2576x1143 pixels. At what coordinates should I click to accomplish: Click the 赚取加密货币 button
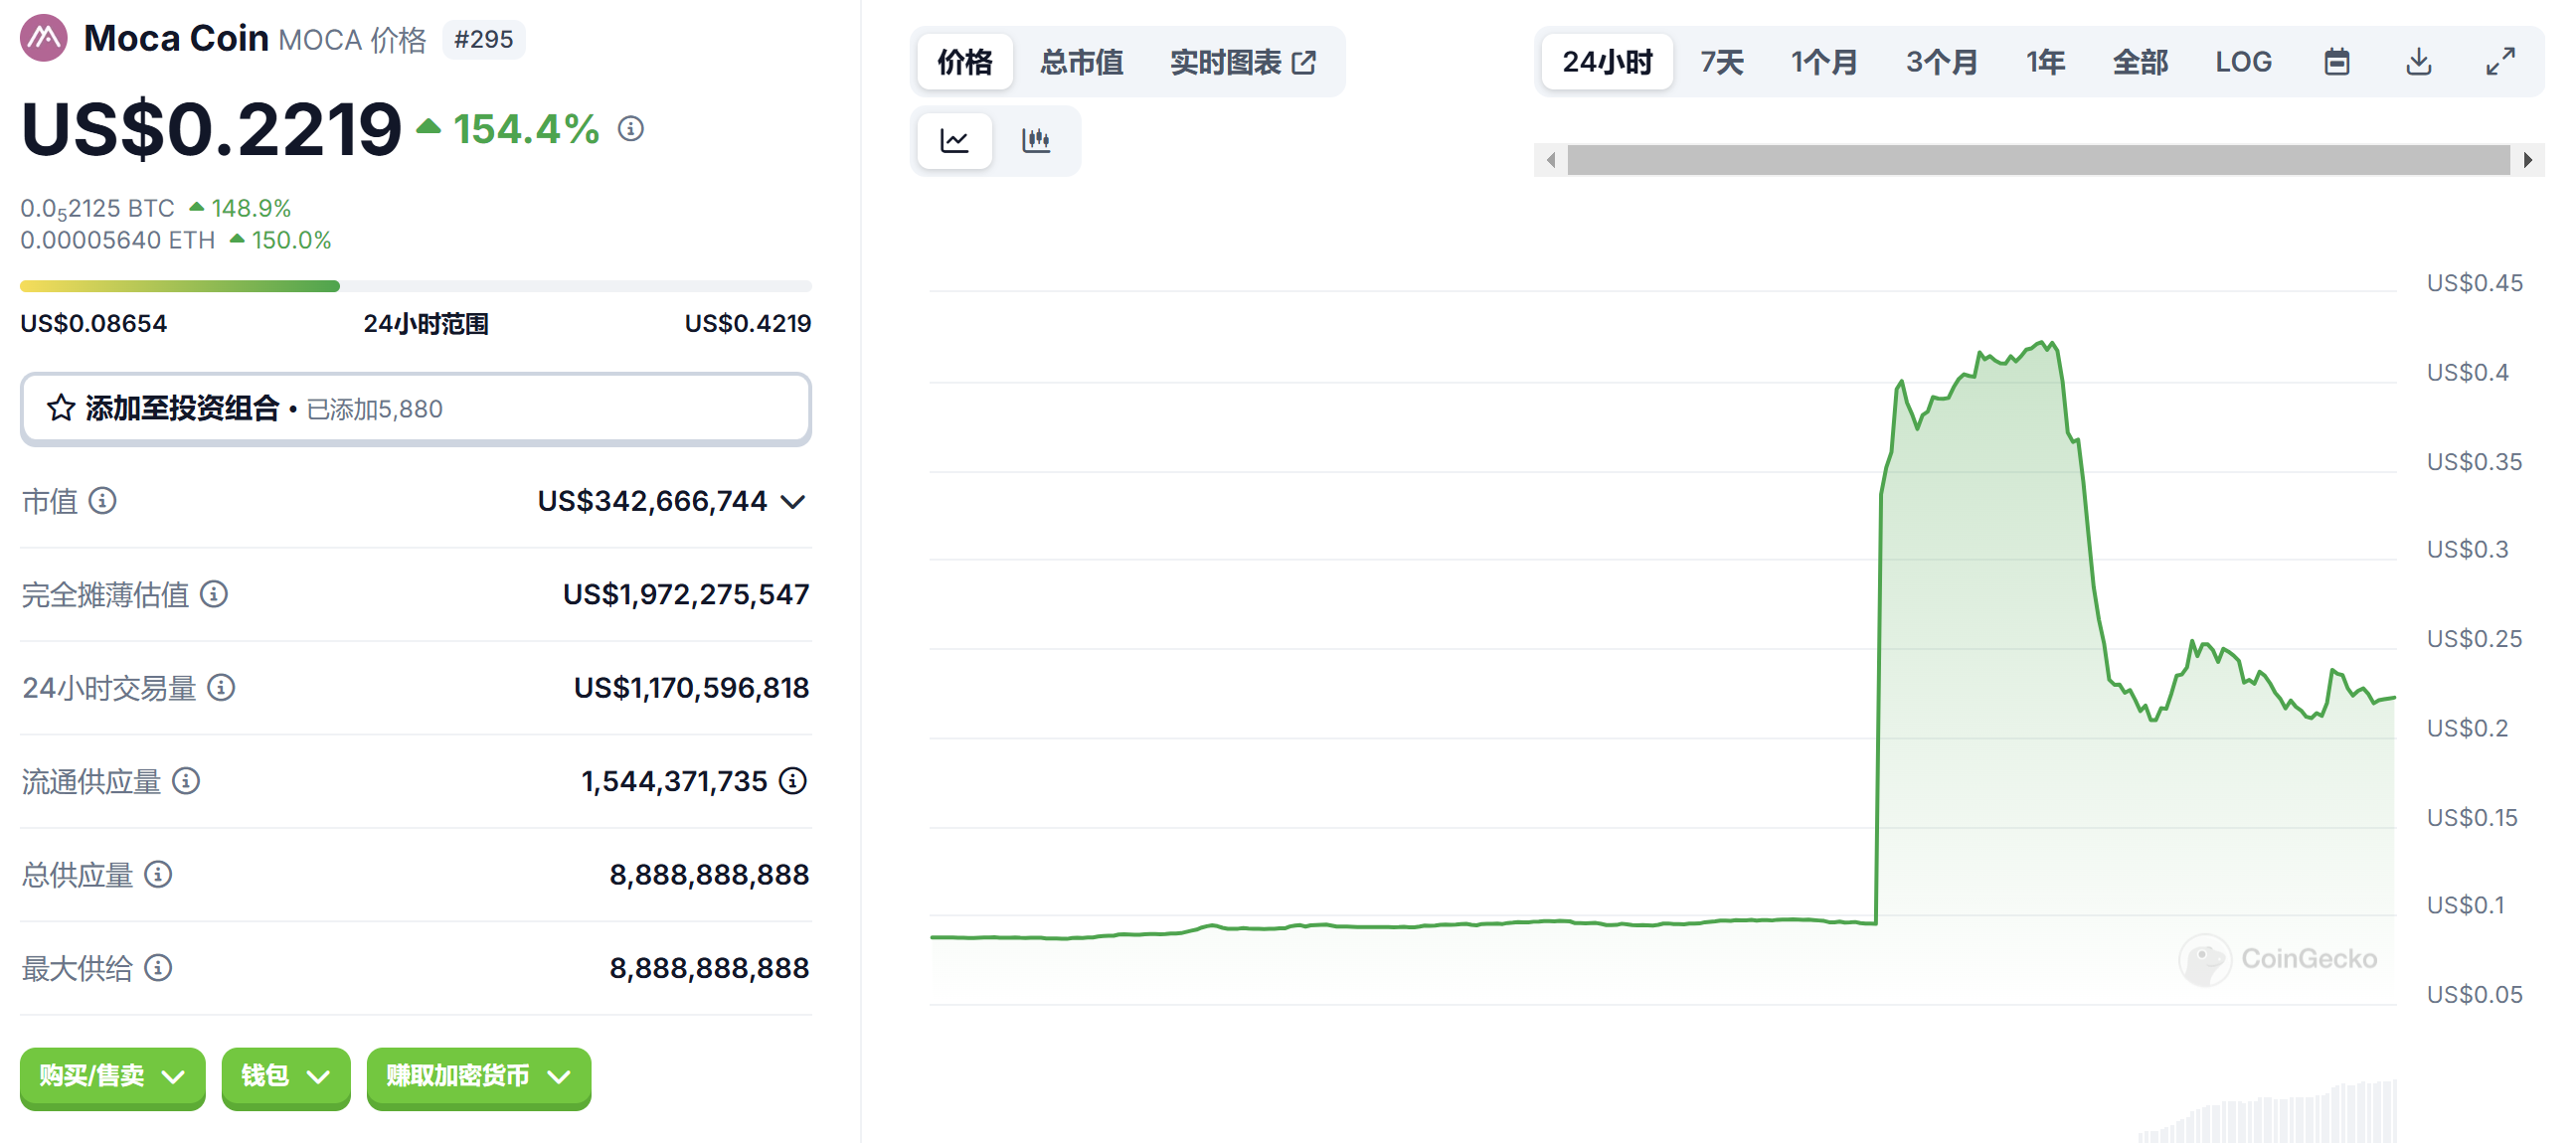coord(478,1076)
